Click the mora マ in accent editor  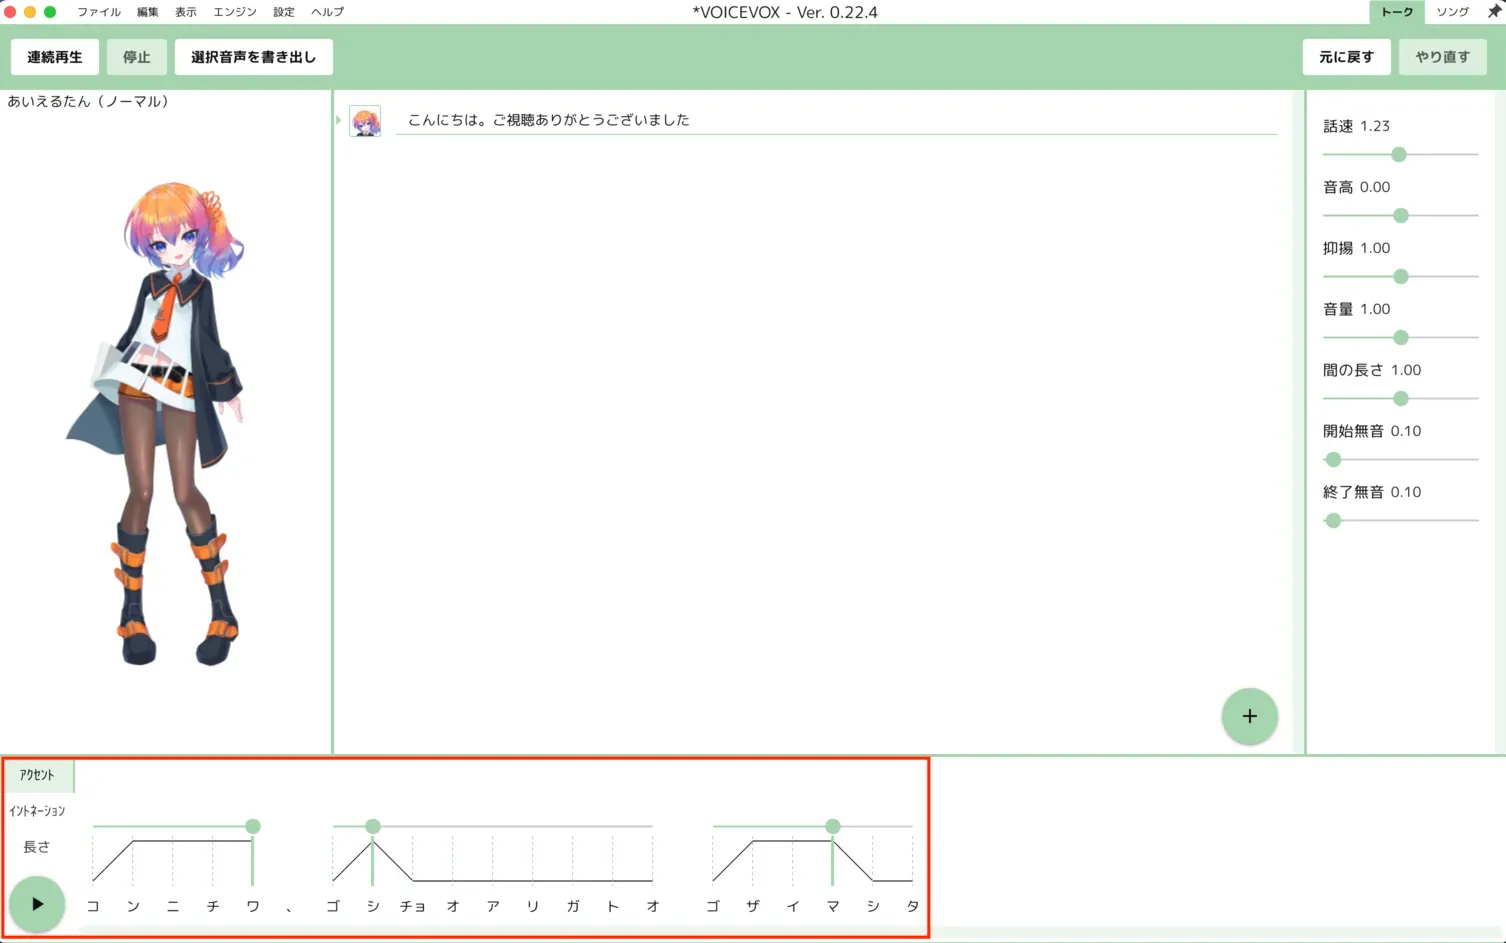point(833,906)
